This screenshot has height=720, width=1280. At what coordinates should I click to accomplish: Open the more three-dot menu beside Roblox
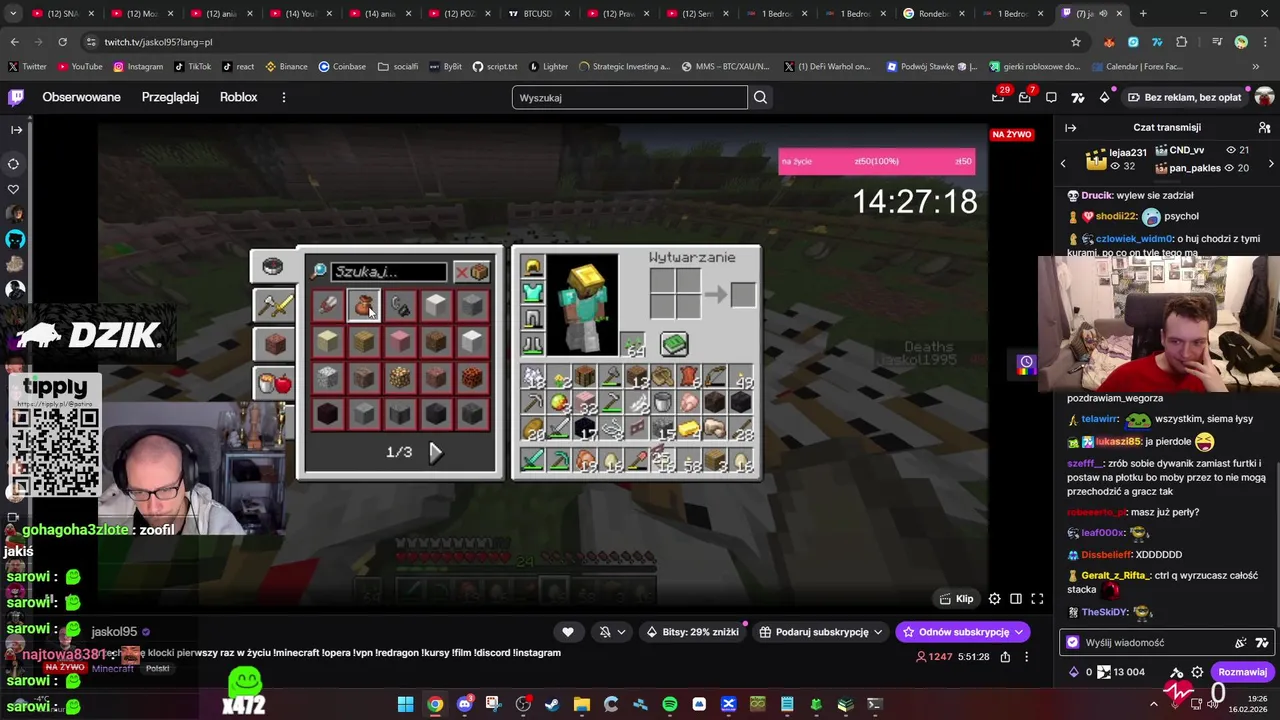(x=284, y=97)
